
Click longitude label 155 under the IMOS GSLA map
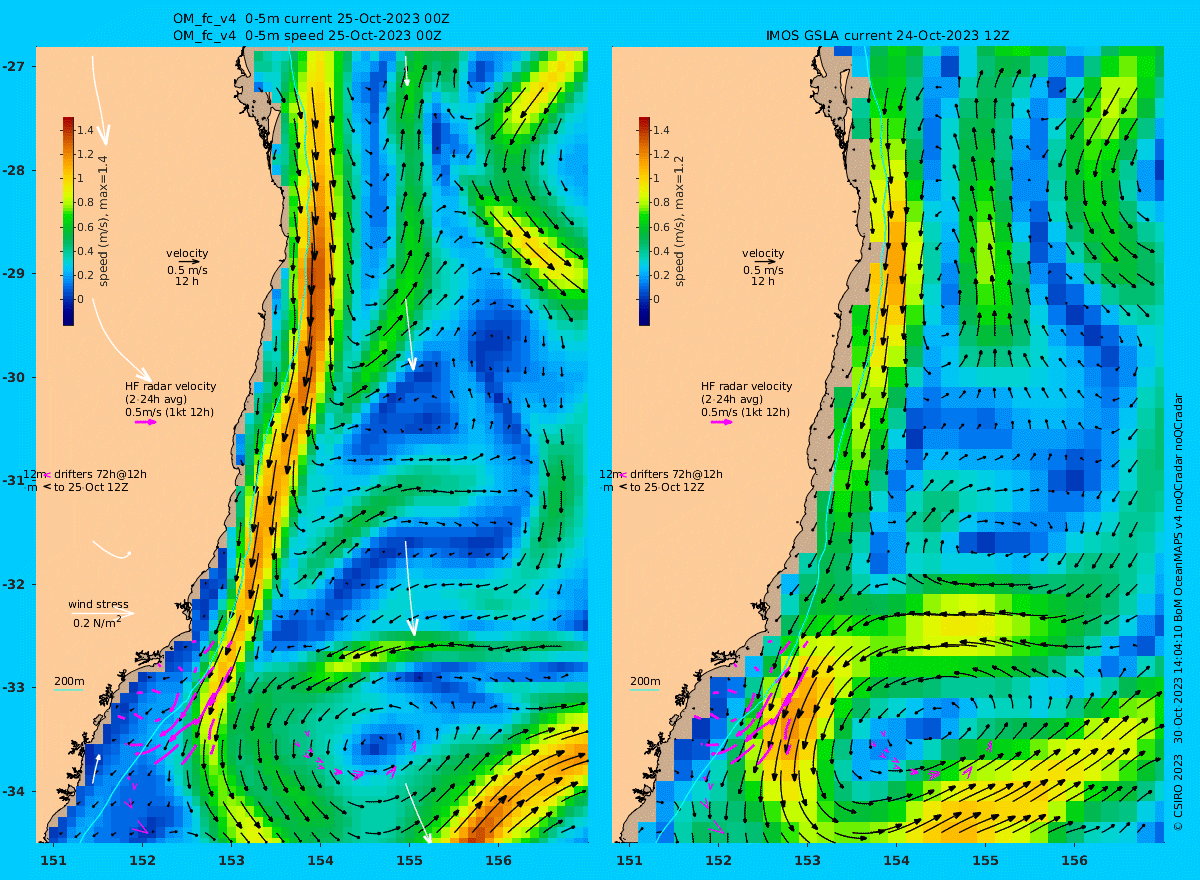pyautogui.click(x=985, y=860)
